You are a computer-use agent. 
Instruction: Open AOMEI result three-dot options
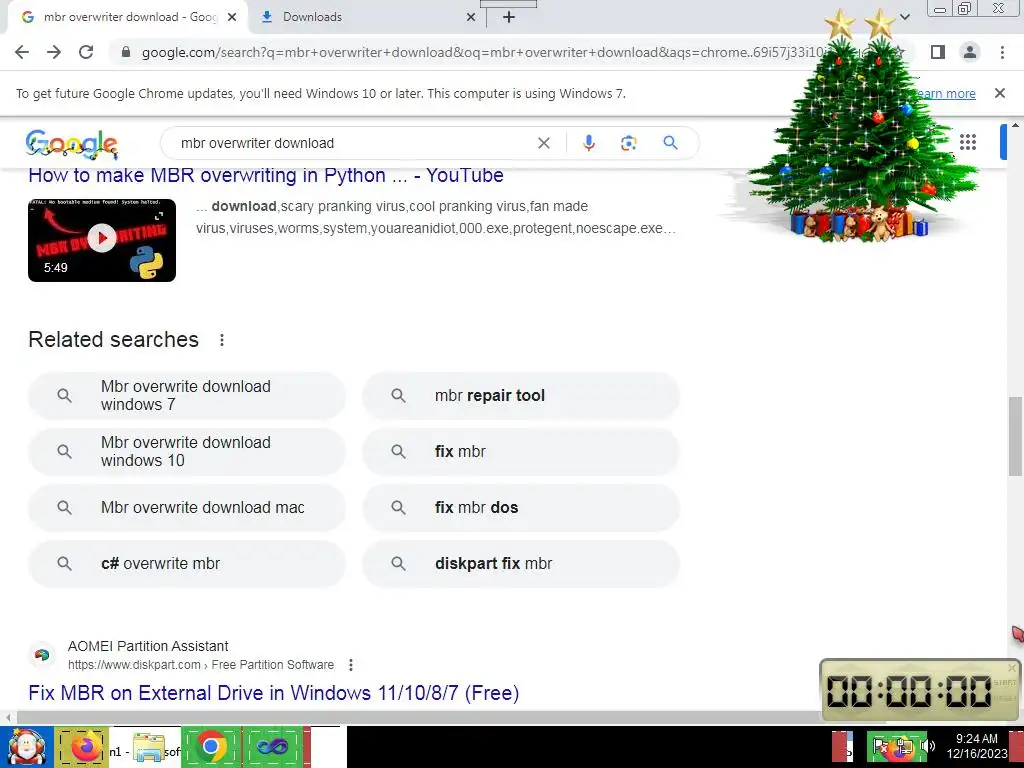pos(351,665)
